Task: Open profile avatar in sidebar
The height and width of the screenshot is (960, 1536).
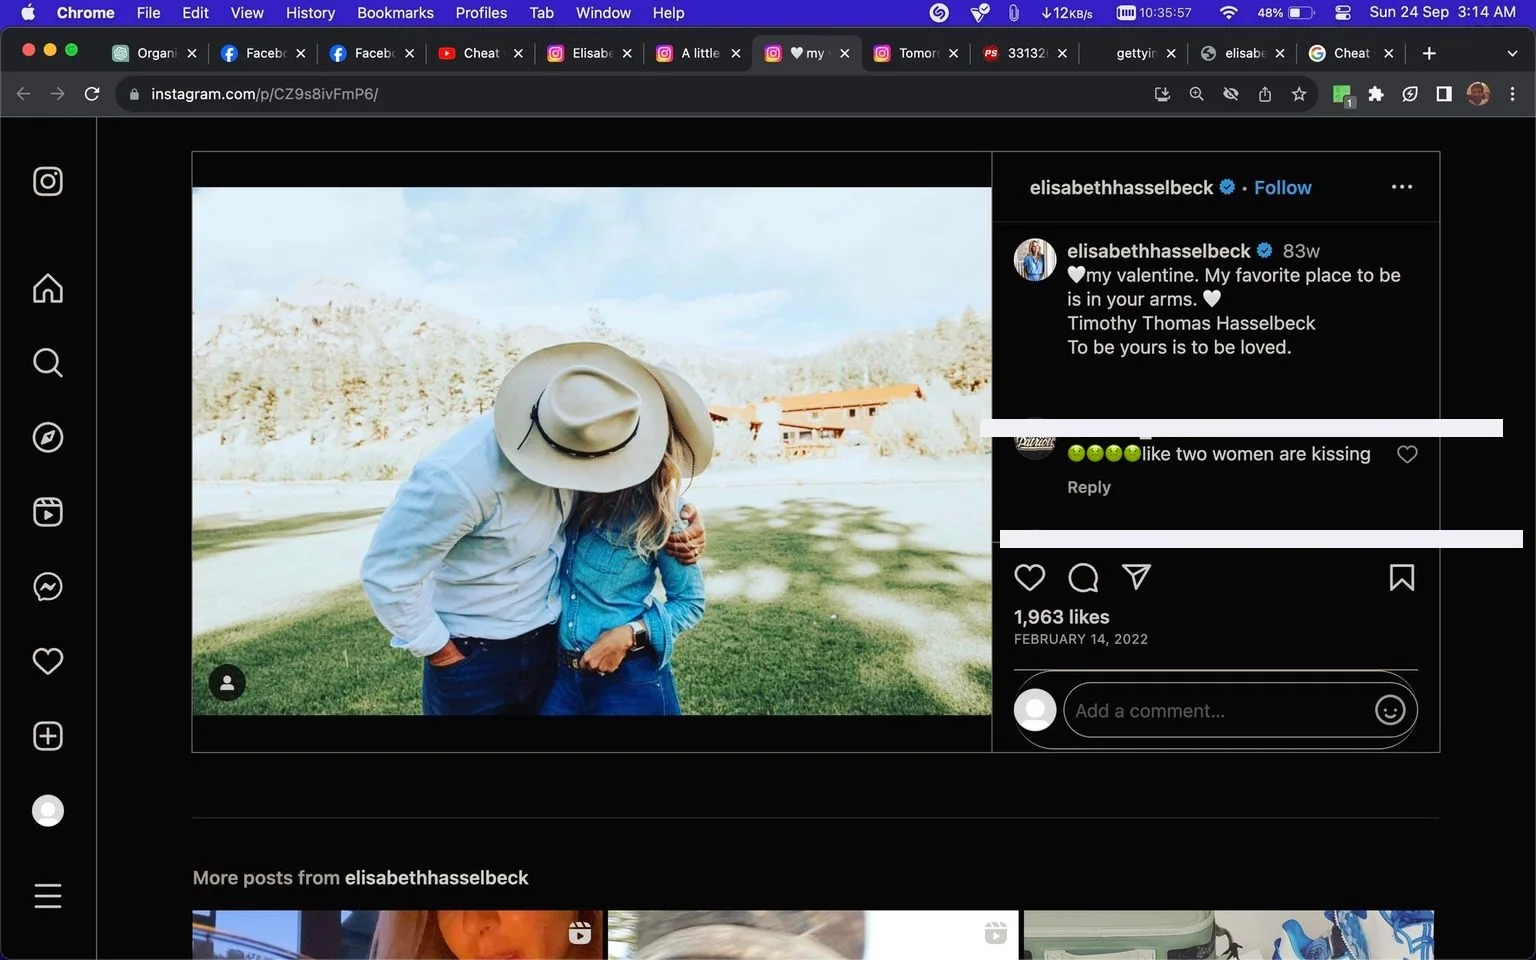Action: (x=48, y=810)
